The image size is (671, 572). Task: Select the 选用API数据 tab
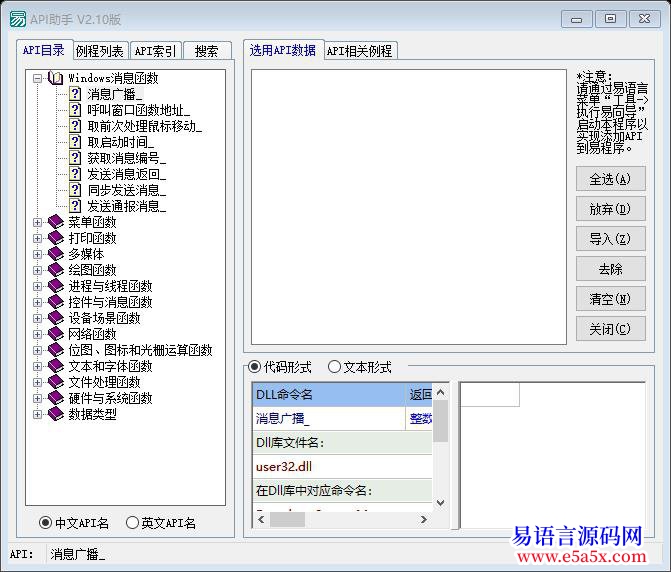pyautogui.click(x=283, y=50)
